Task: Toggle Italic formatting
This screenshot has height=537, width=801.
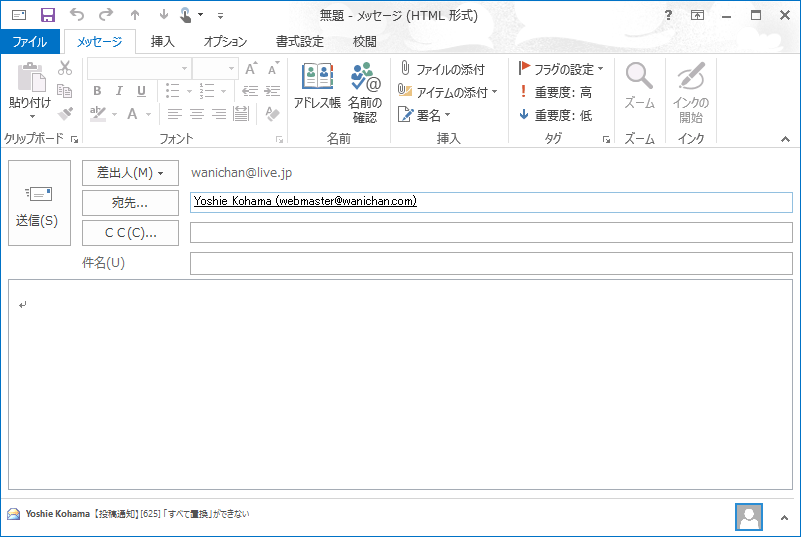Action: (119, 91)
